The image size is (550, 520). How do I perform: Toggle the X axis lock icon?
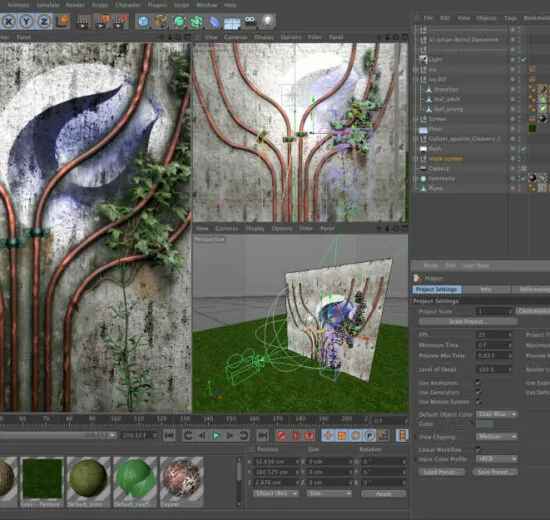9,22
